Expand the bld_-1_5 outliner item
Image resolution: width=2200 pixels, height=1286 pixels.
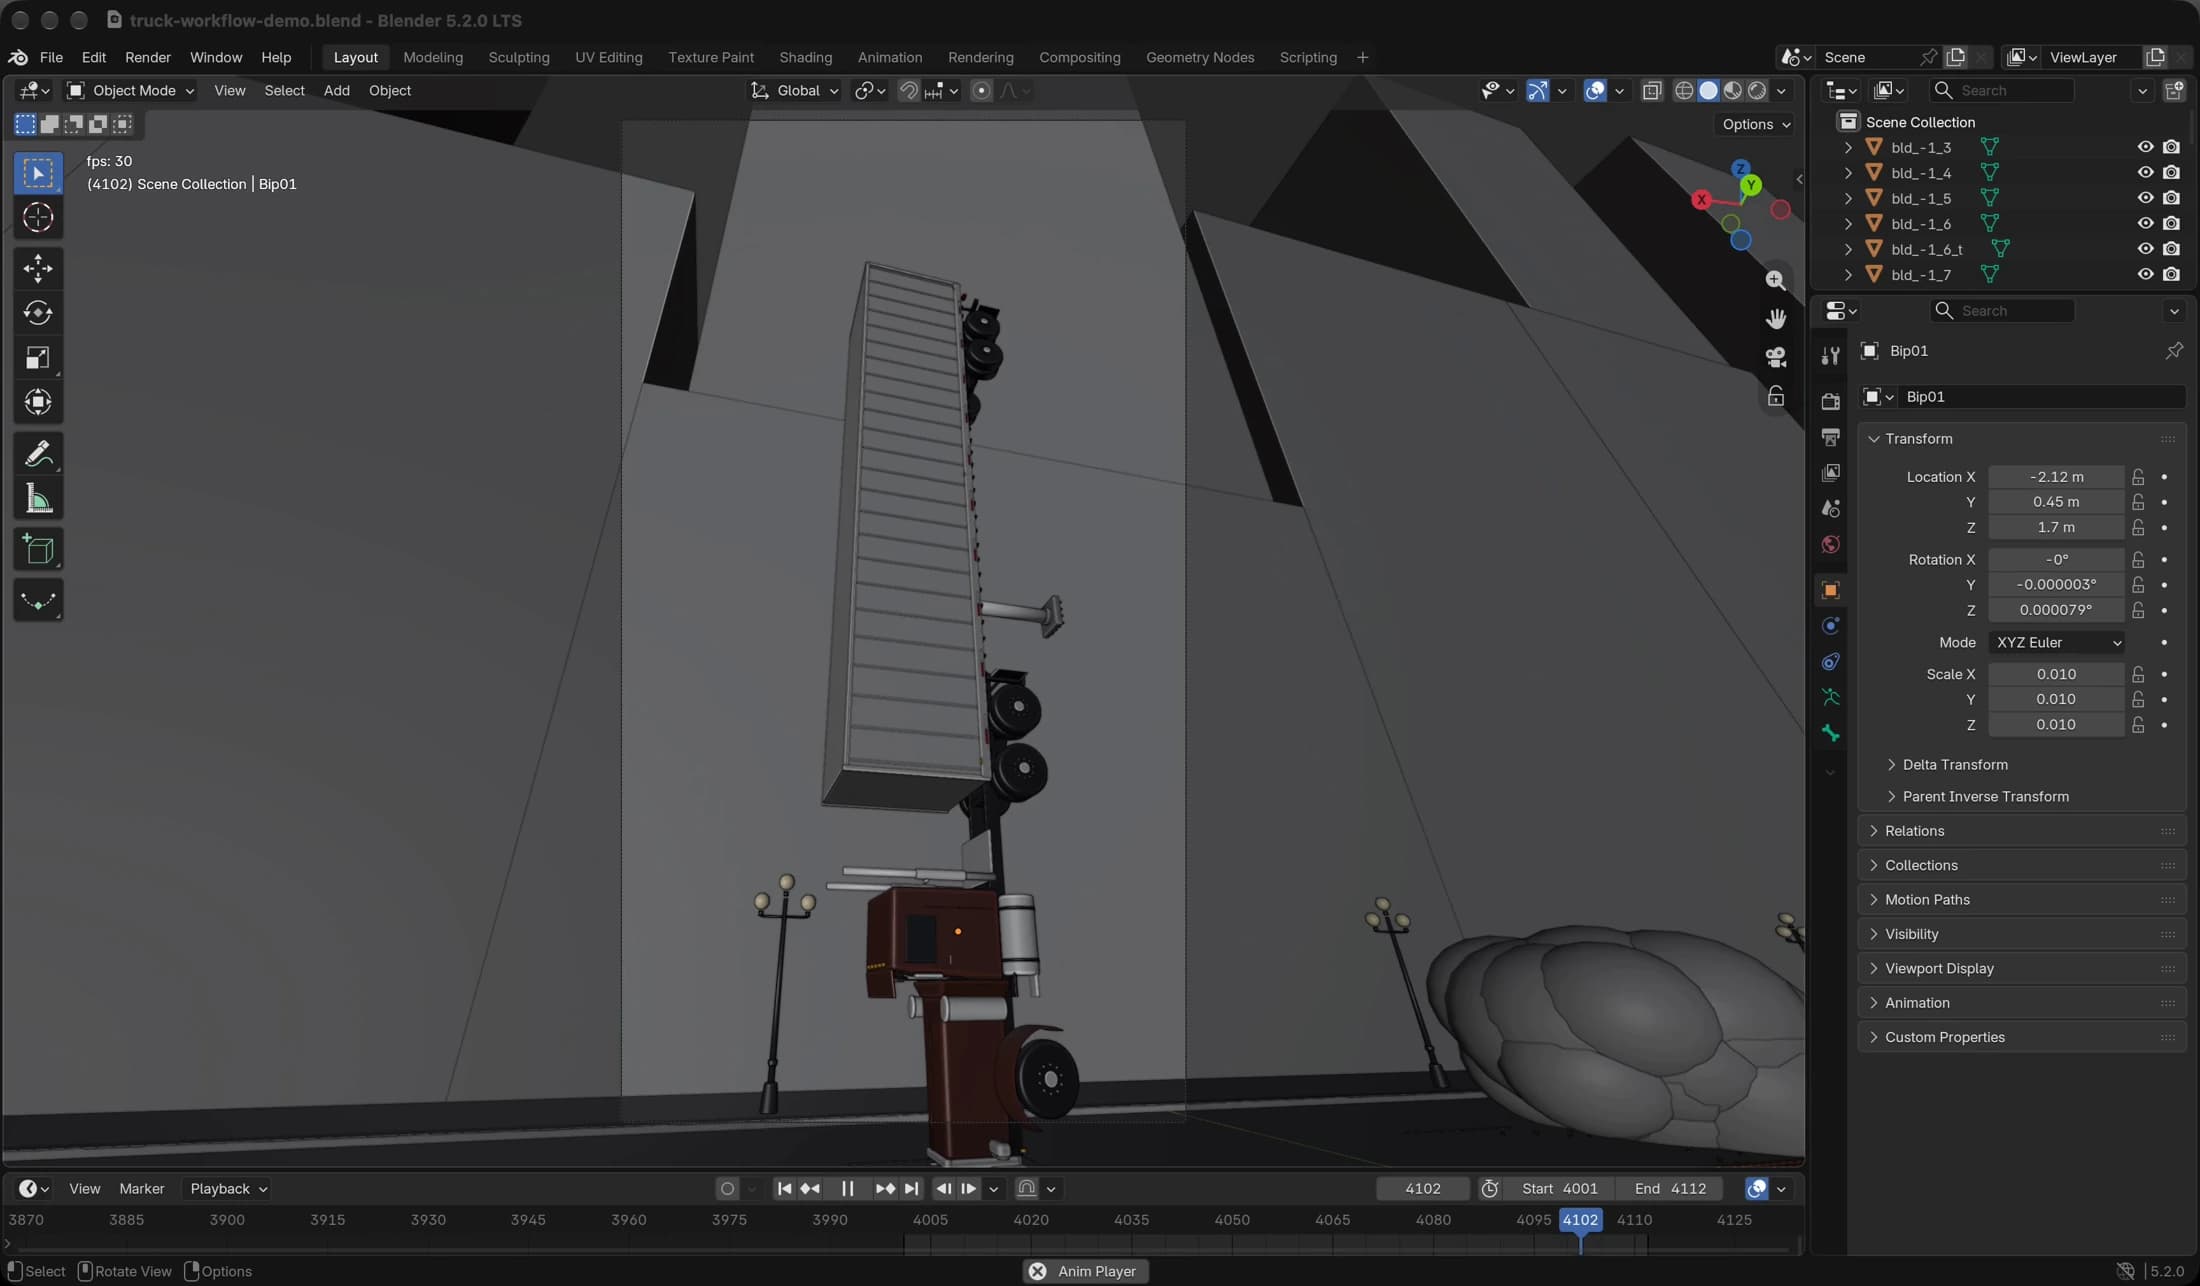pyautogui.click(x=1849, y=198)
